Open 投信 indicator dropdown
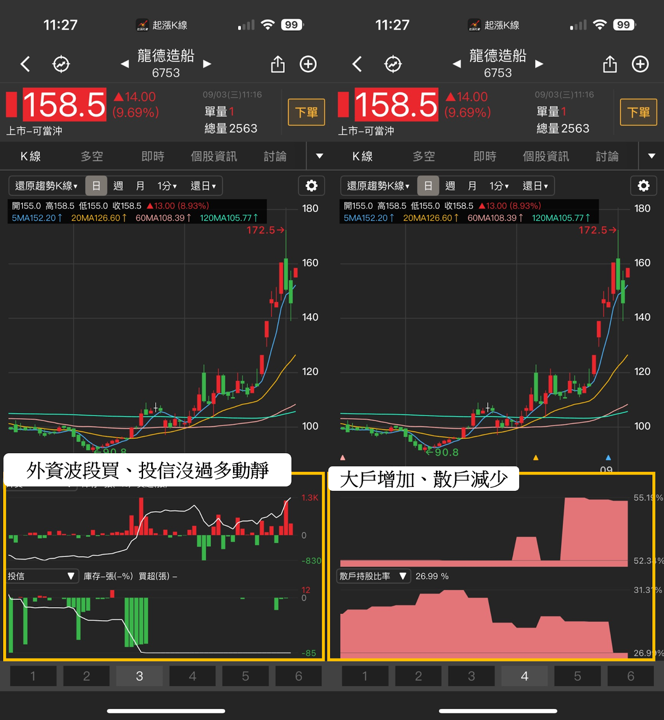 (x=41, y=576)
